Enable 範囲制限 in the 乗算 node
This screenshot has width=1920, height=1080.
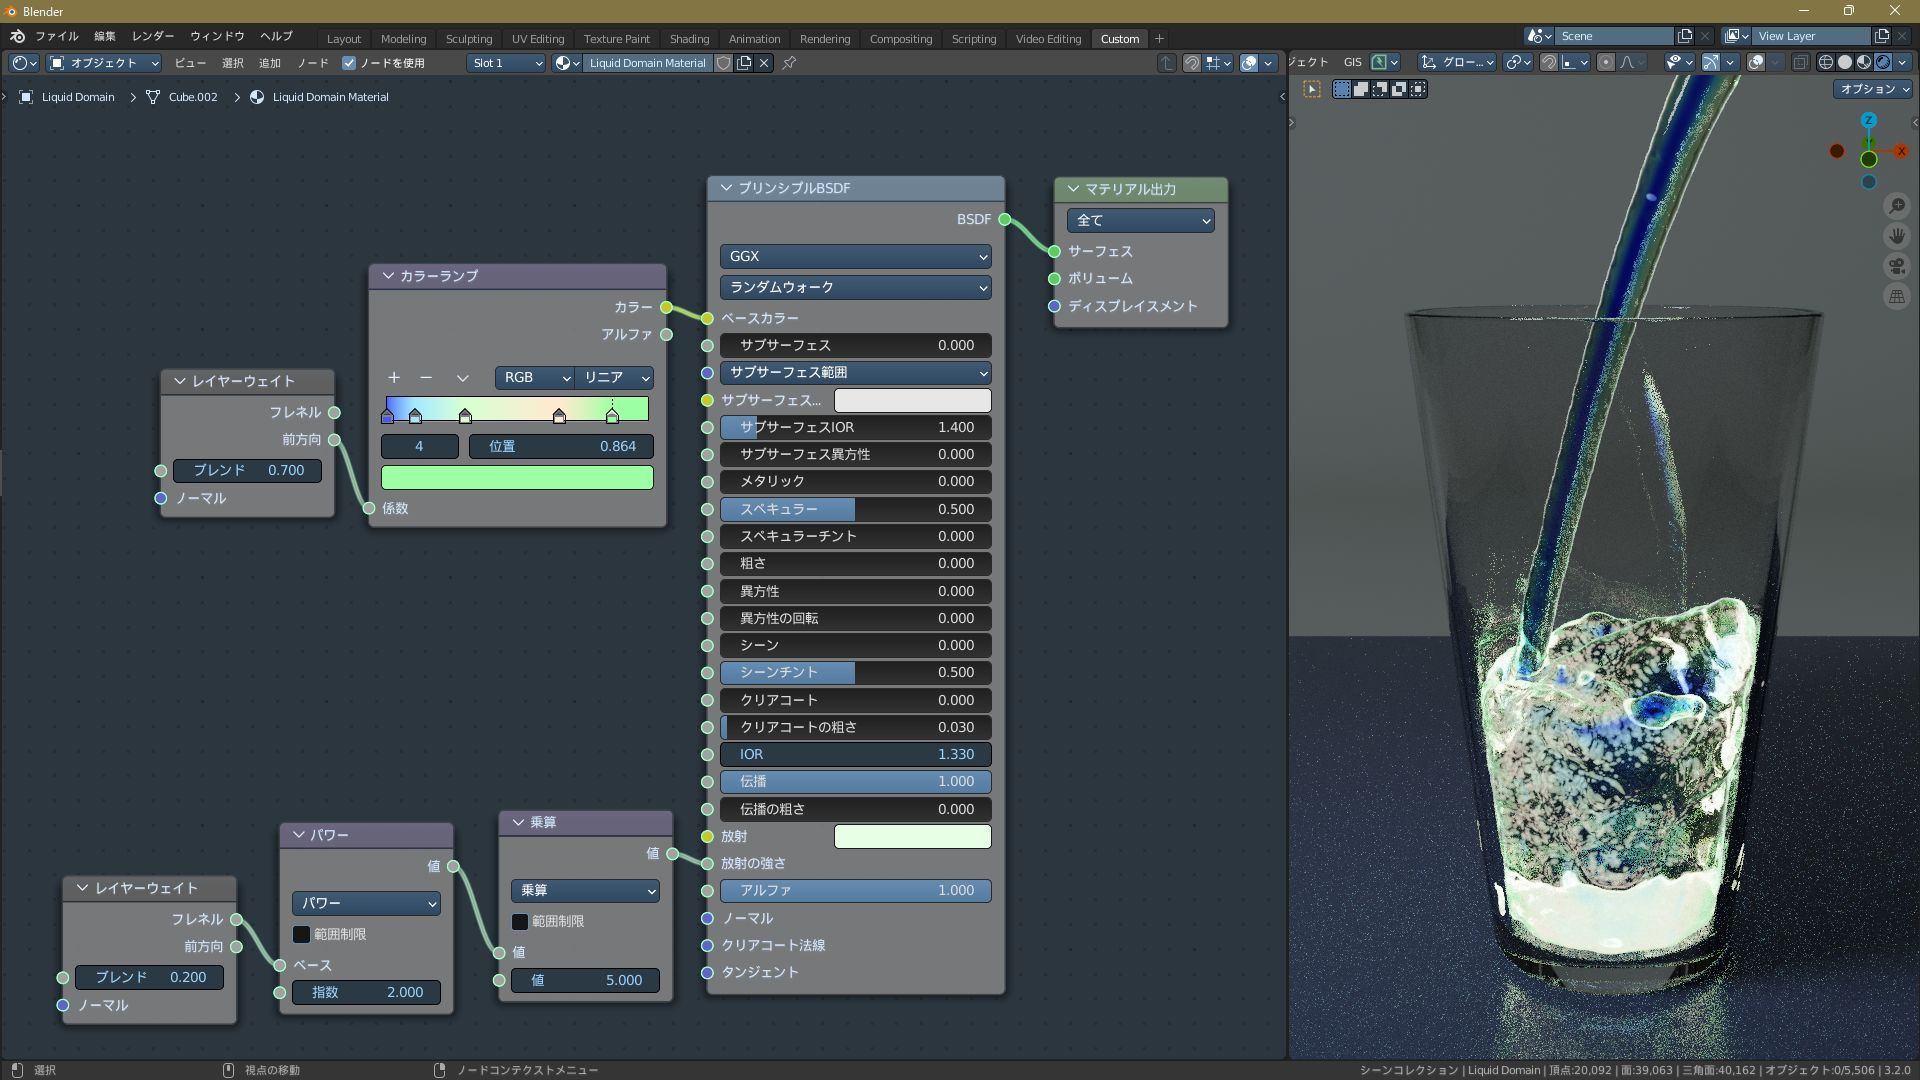[x=520, y=921]
